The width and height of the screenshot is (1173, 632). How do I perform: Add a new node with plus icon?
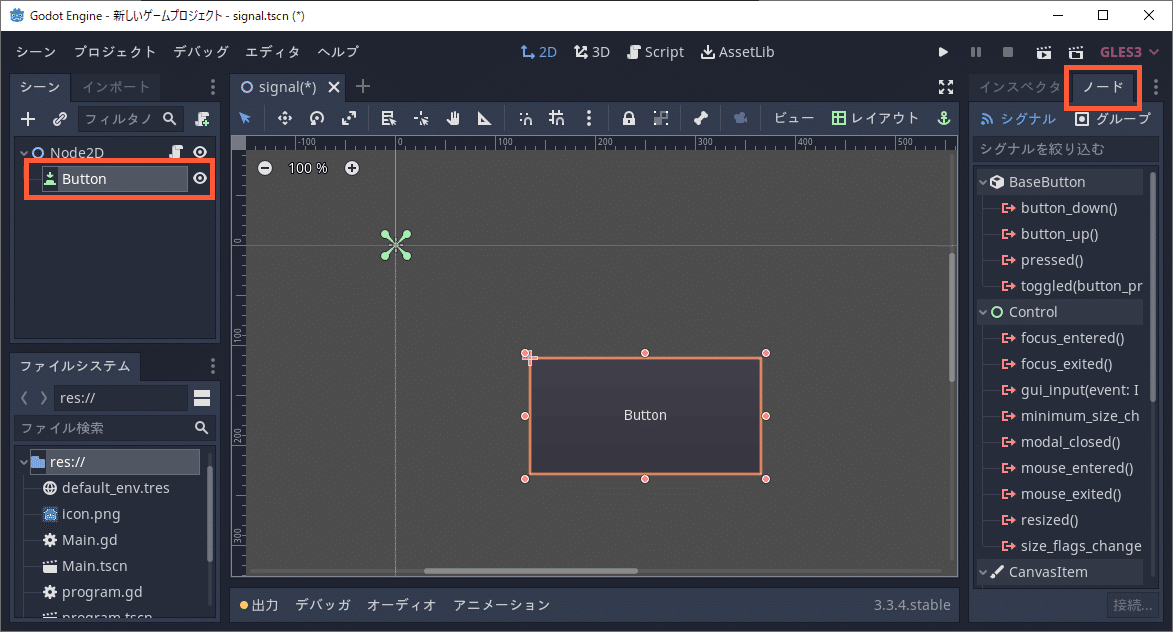tap(28, 119)
